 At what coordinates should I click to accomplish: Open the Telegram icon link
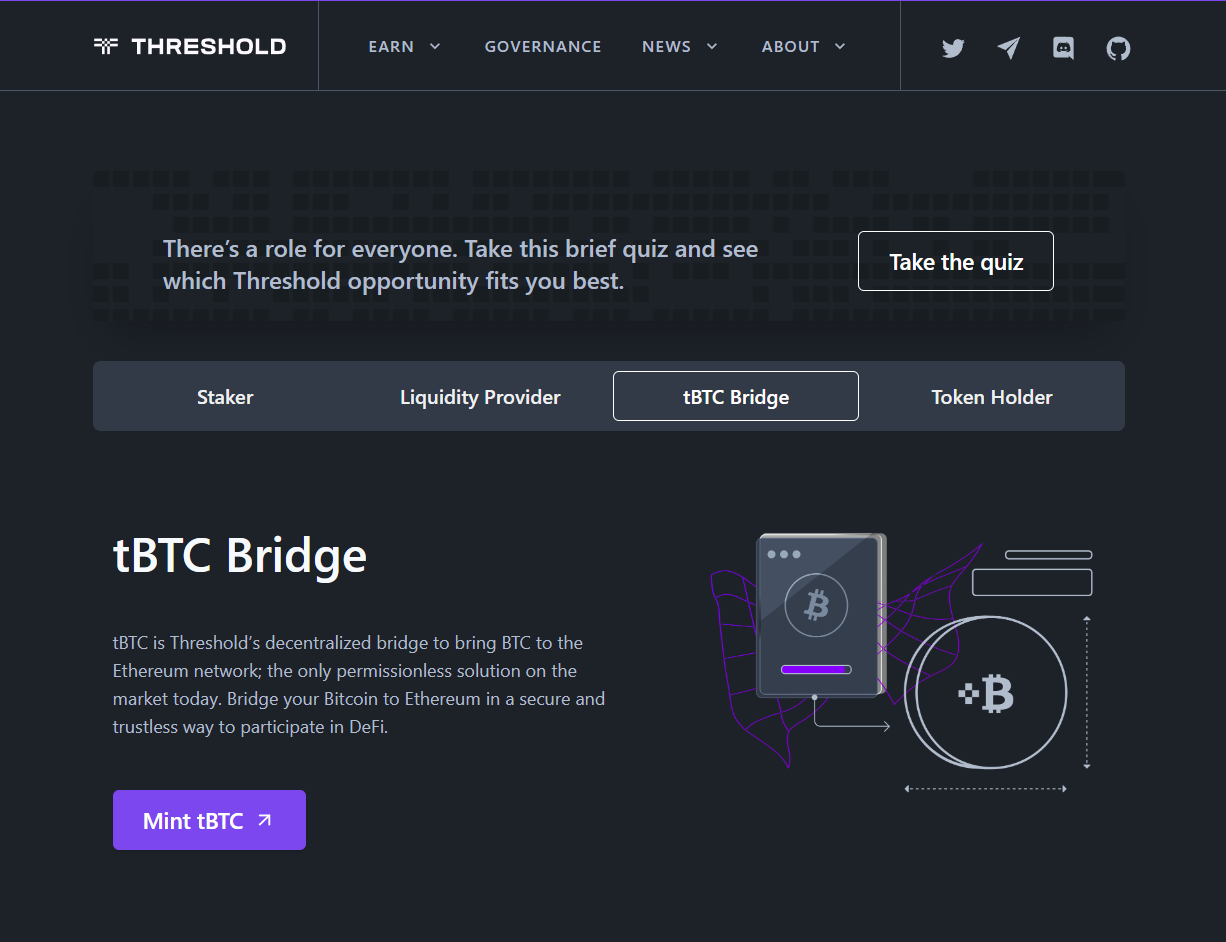click(1008, 47)
